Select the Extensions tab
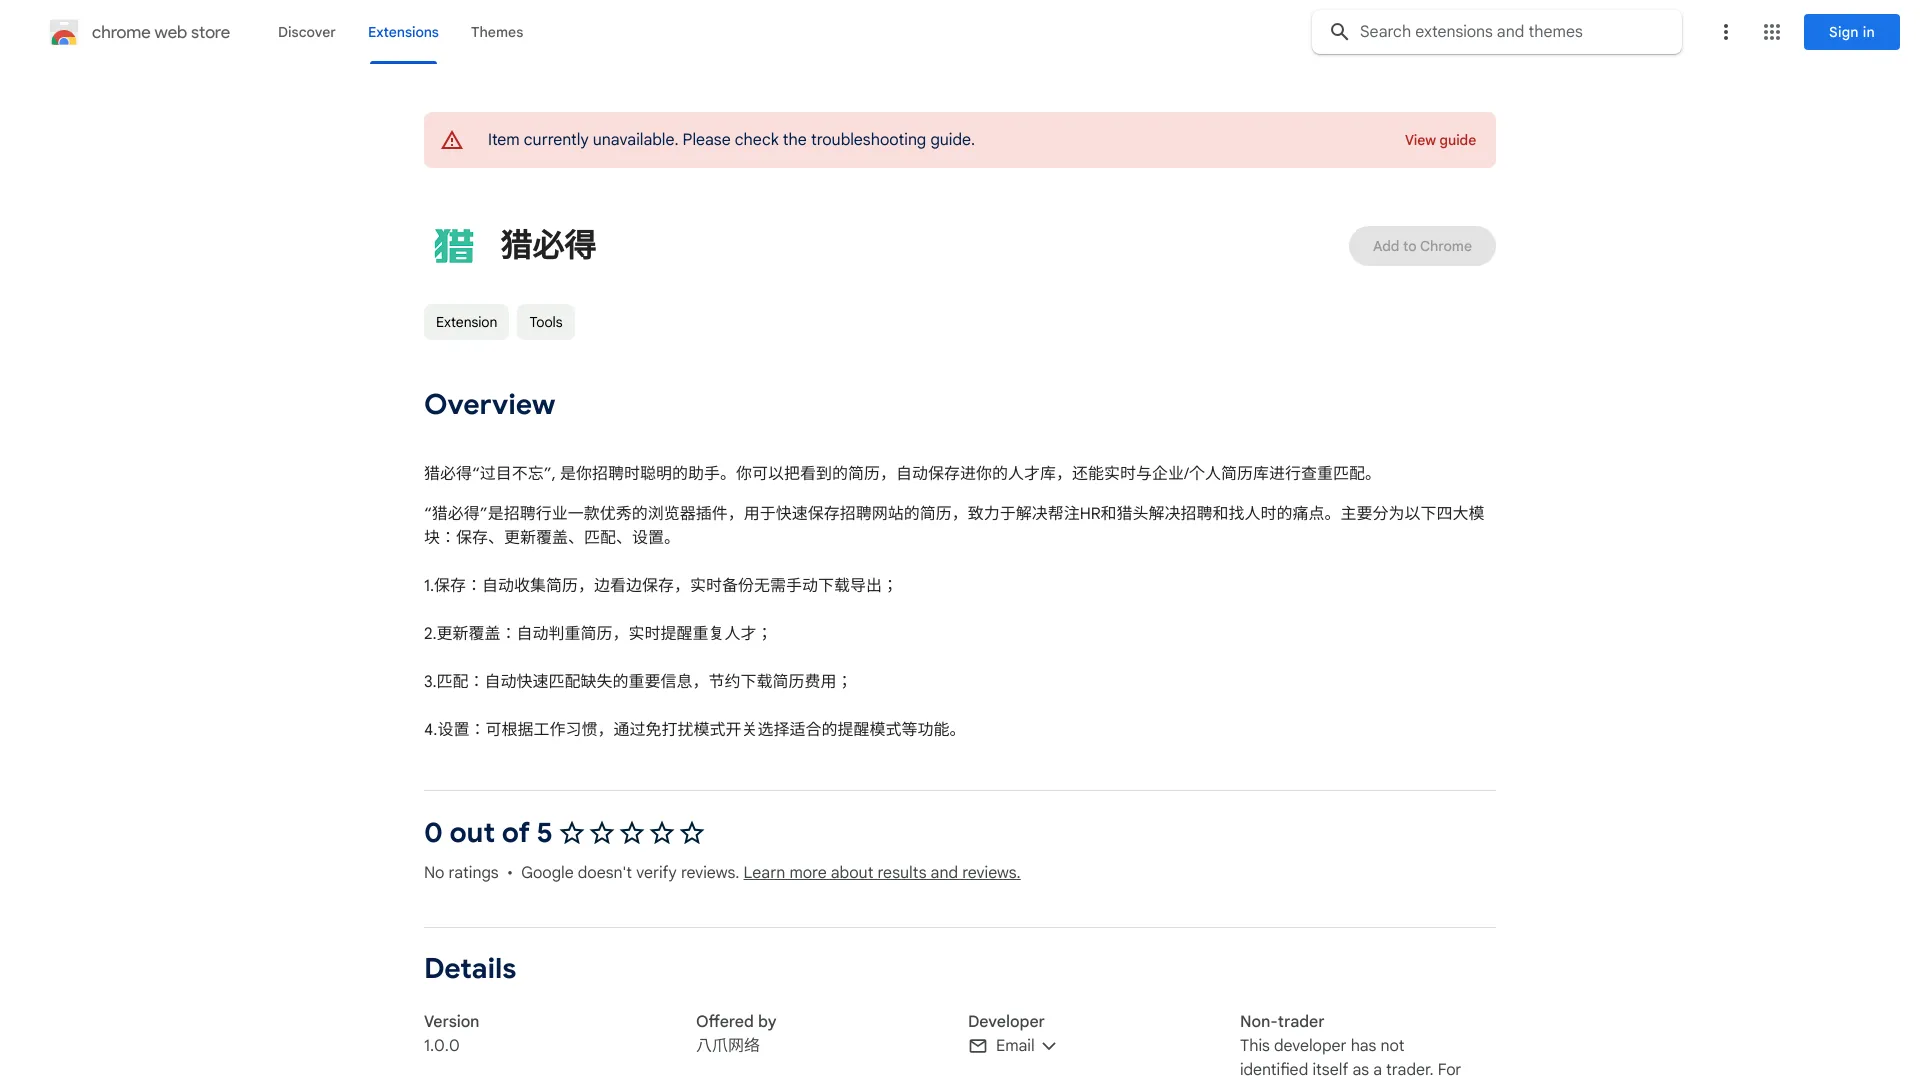Image resolution: width=1920 pixels, height=1080 pixels. (x=403, y=32)
